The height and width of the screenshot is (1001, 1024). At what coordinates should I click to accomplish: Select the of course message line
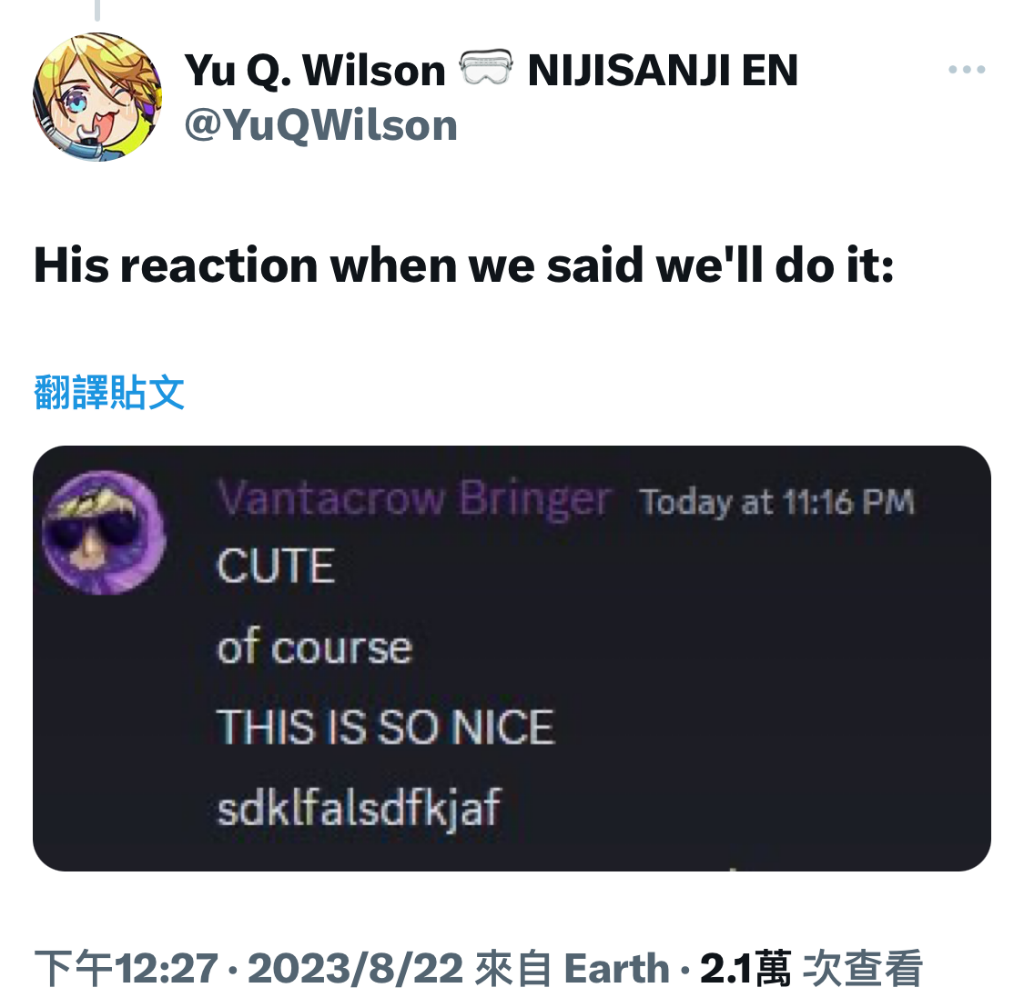coord(315,646)
